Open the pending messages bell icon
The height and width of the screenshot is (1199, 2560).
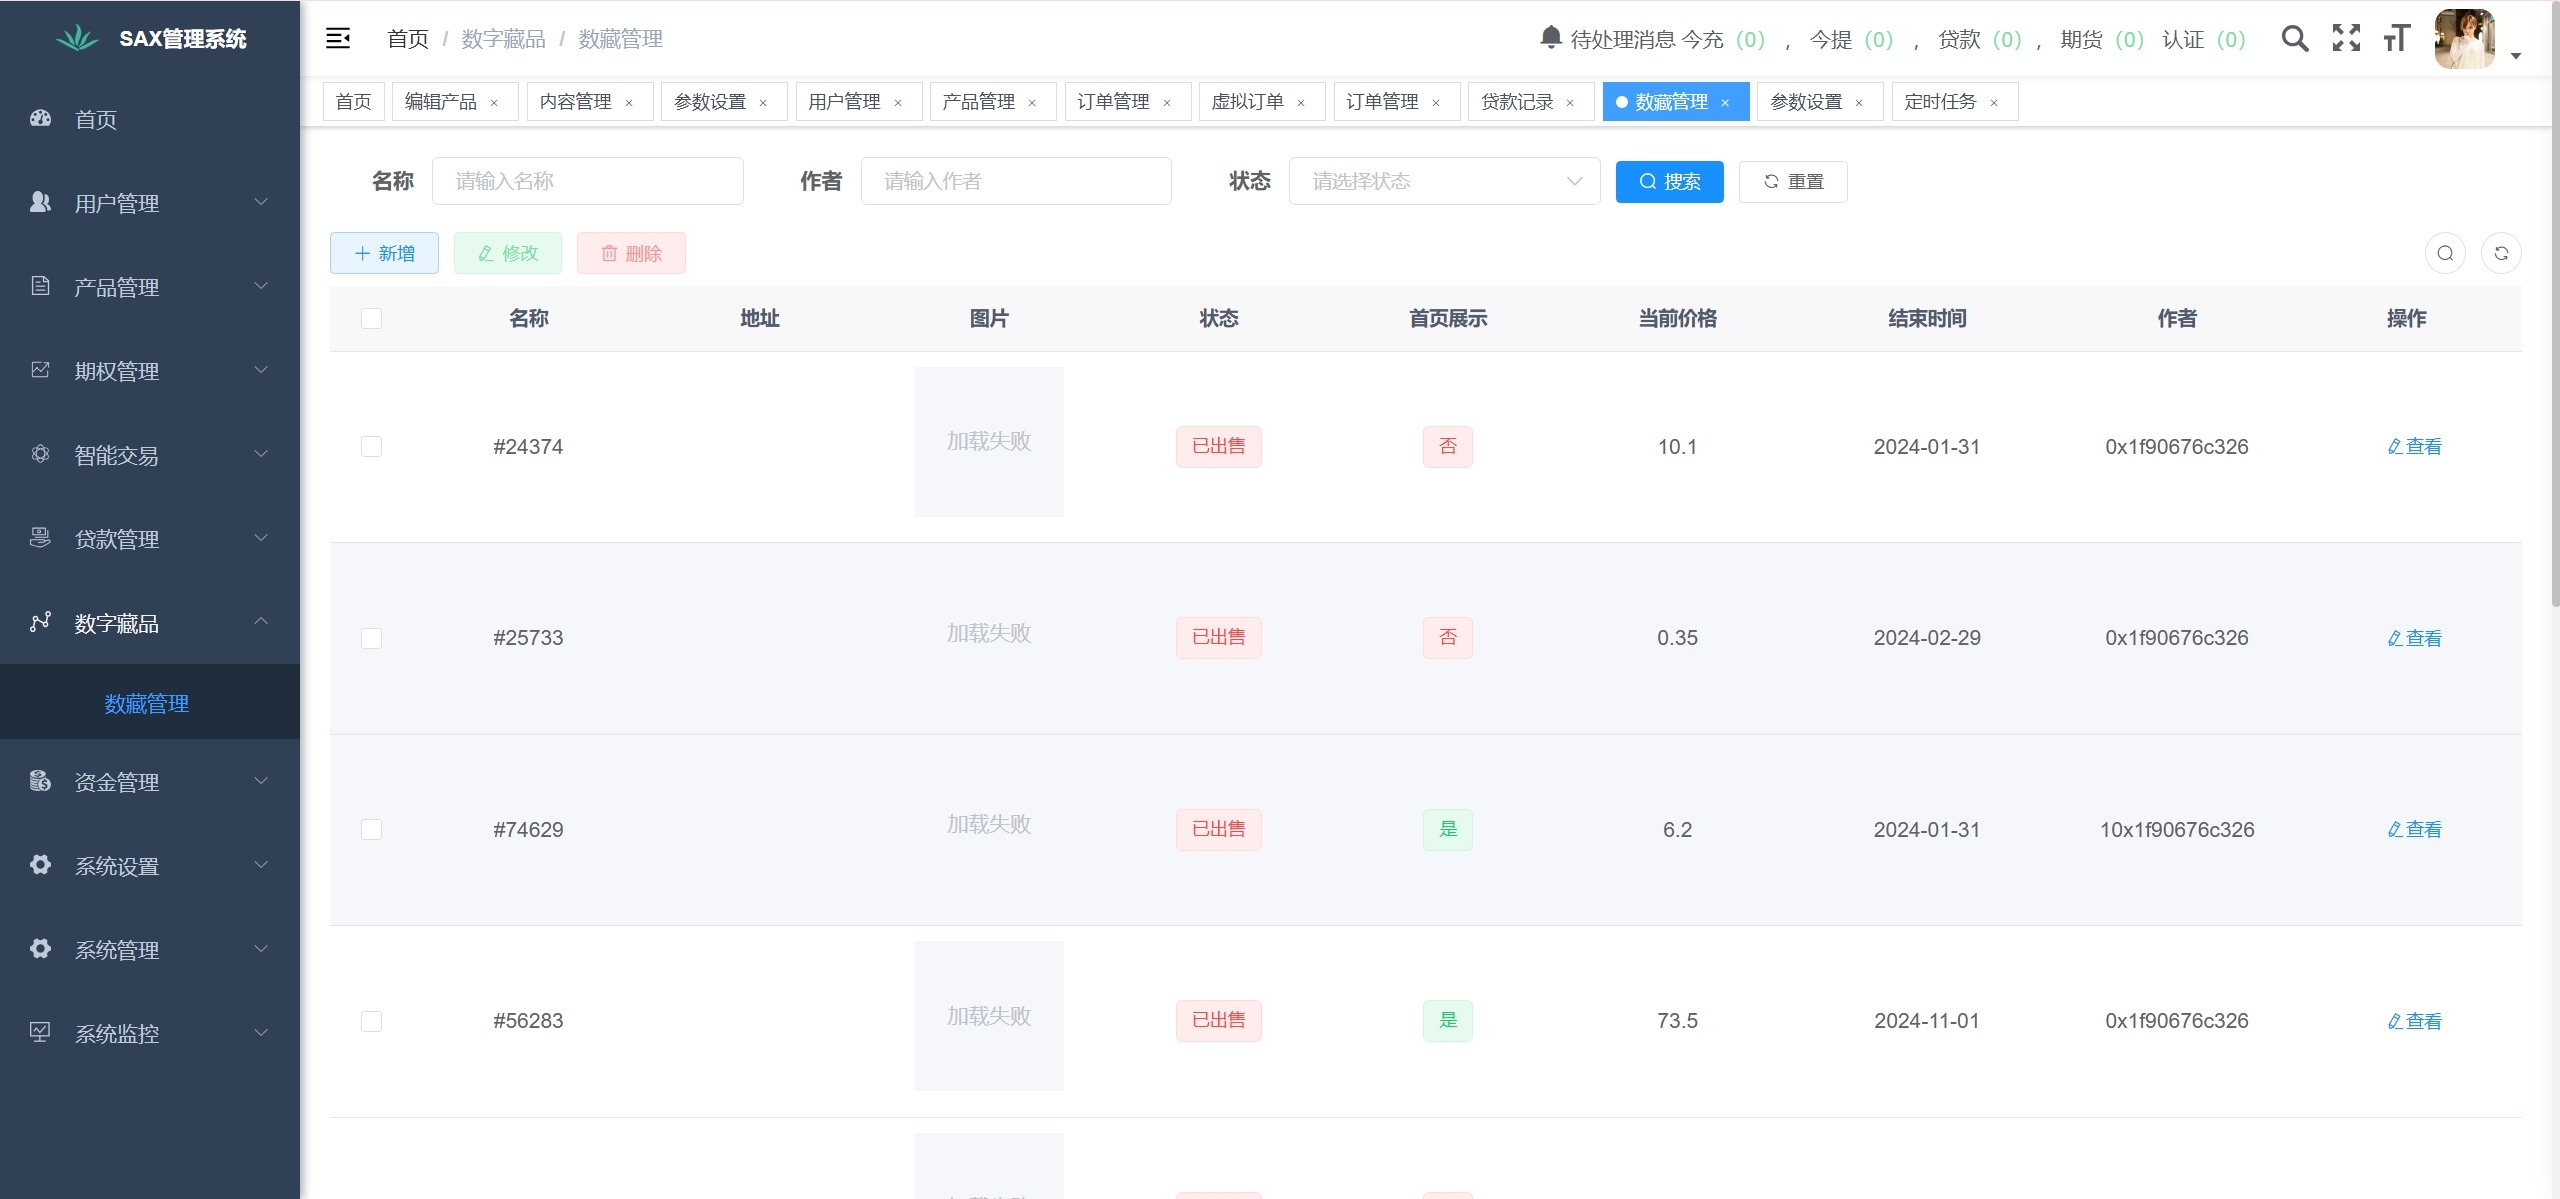(1550, 38)
